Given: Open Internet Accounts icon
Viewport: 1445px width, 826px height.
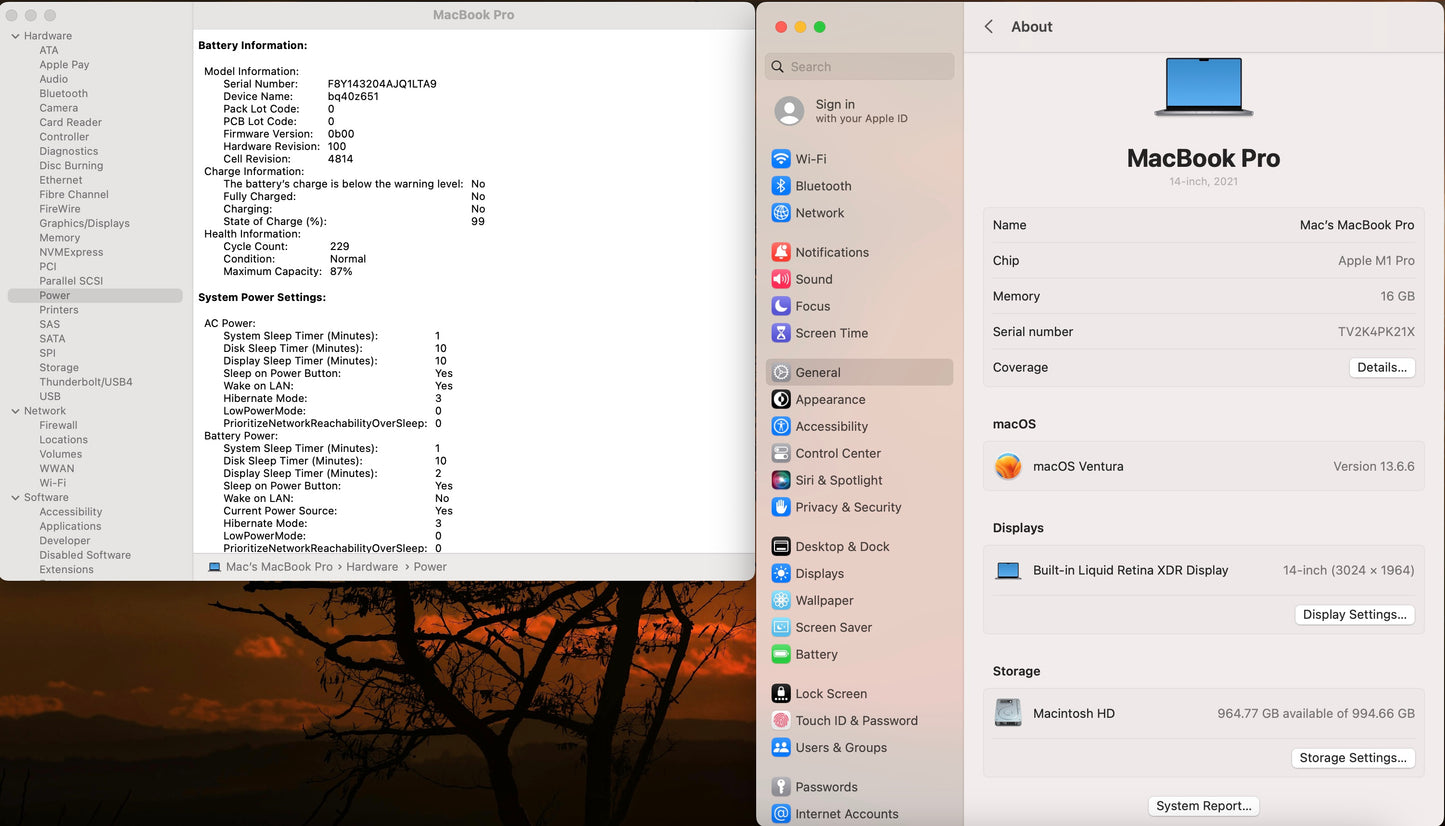Looking at the screenshot, I should point(781,813).
